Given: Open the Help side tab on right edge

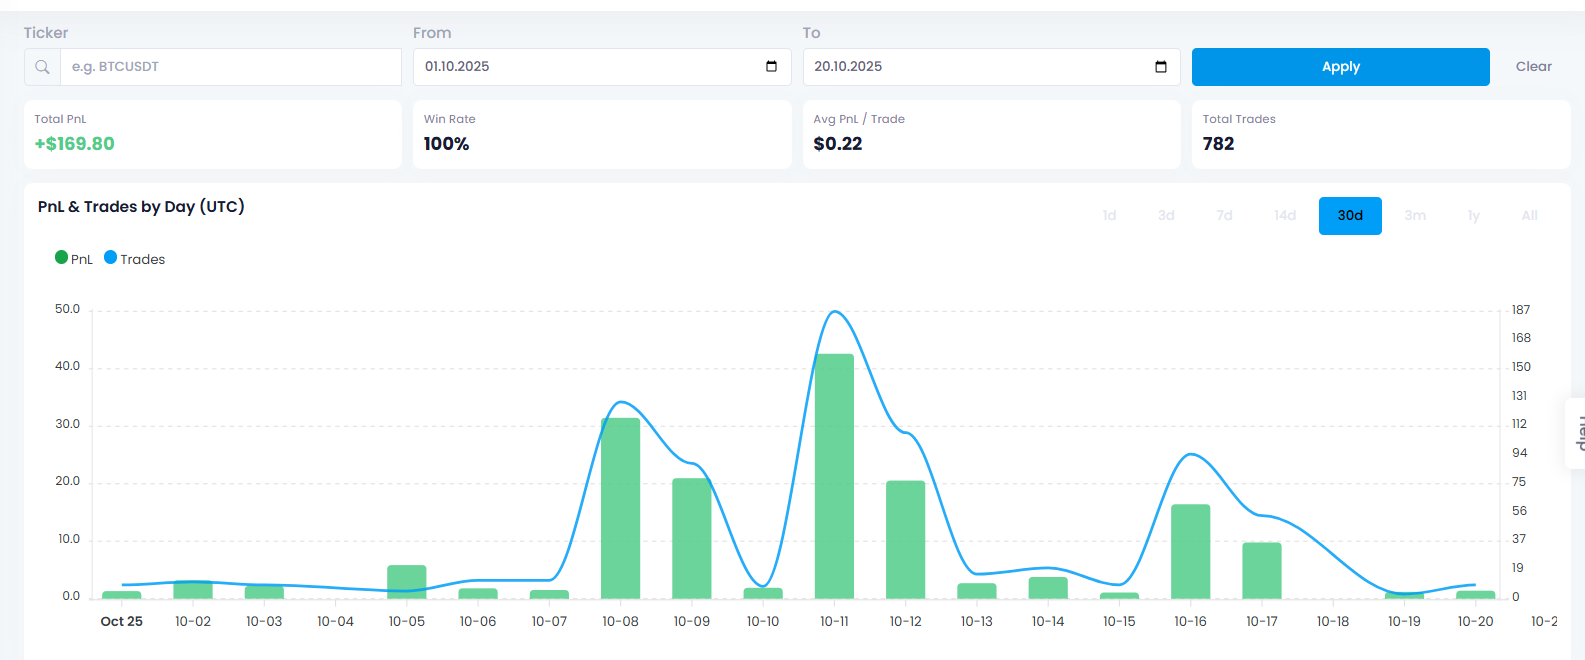Looking at the screenshot, I should (x=1576, y=433).
